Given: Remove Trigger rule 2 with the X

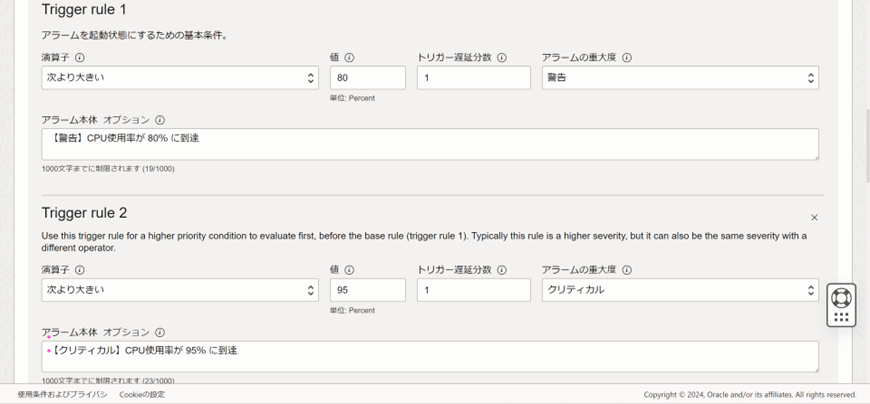Looking at the screenshot, I should [x=814, y=217].
